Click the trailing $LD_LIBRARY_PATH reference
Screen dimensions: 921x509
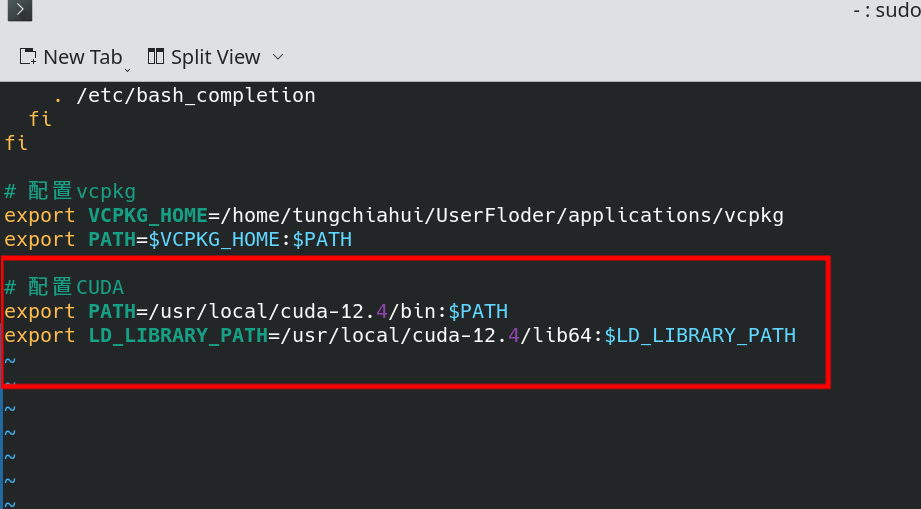[700, 335]
